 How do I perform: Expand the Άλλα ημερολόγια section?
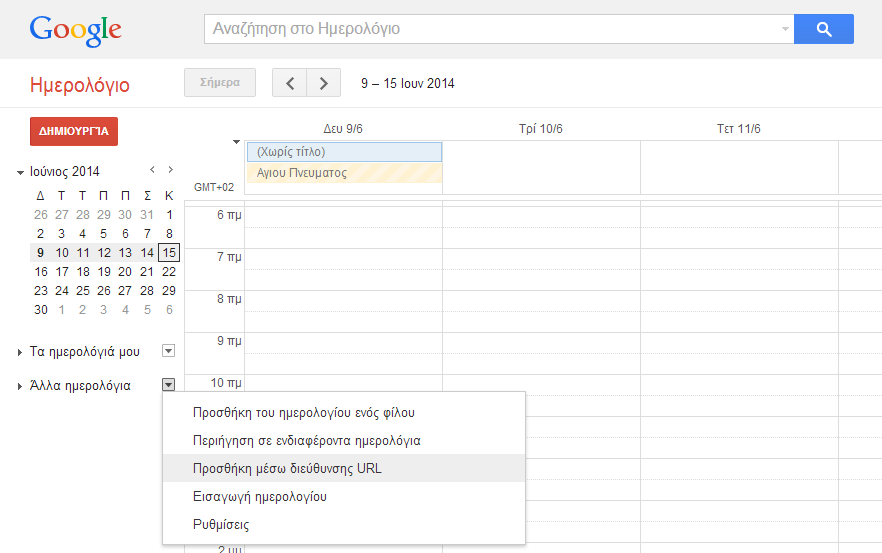[x=22, y=386]
